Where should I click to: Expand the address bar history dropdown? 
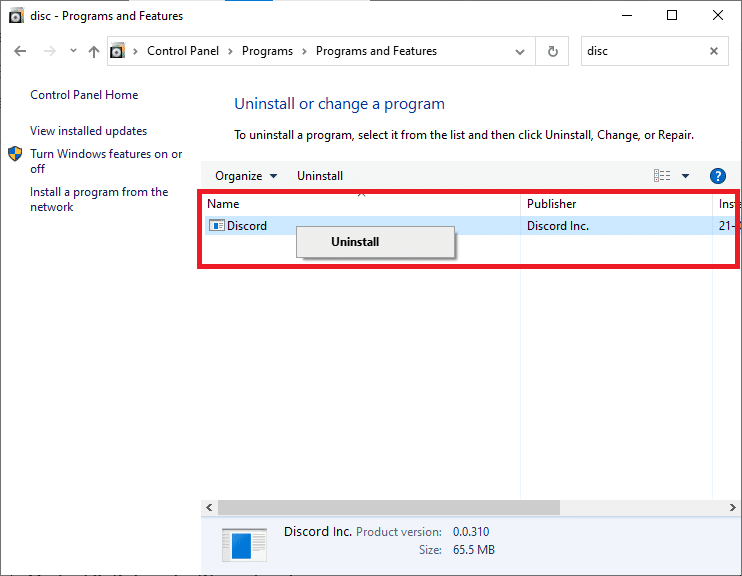pyautogui.click(x=520, y=51)
